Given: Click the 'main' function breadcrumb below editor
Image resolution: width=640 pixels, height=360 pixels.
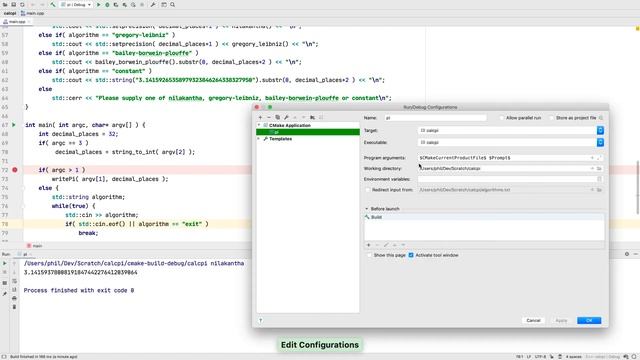Looking at the screenshot, I should [35, 246].
